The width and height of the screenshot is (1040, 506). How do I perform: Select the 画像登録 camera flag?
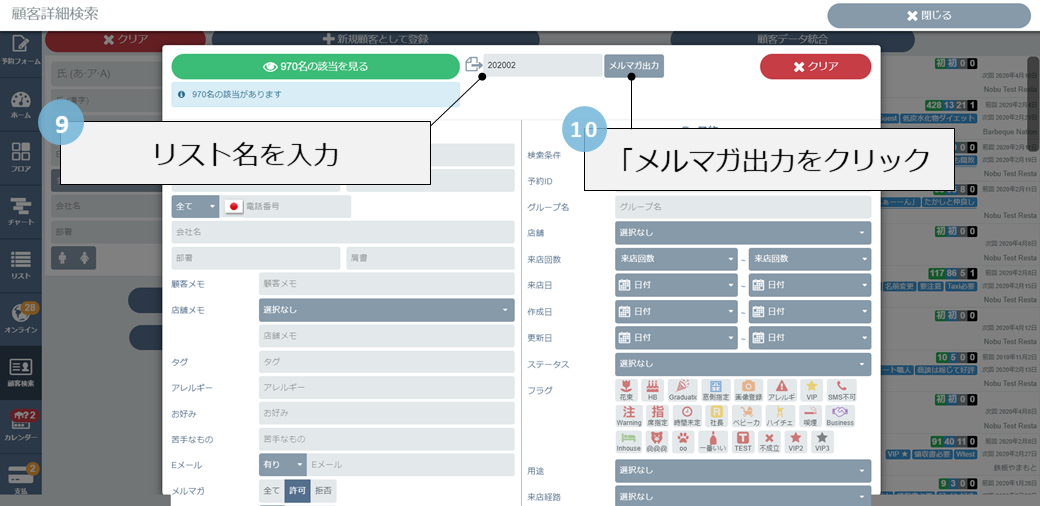click(x=747, y=389)
